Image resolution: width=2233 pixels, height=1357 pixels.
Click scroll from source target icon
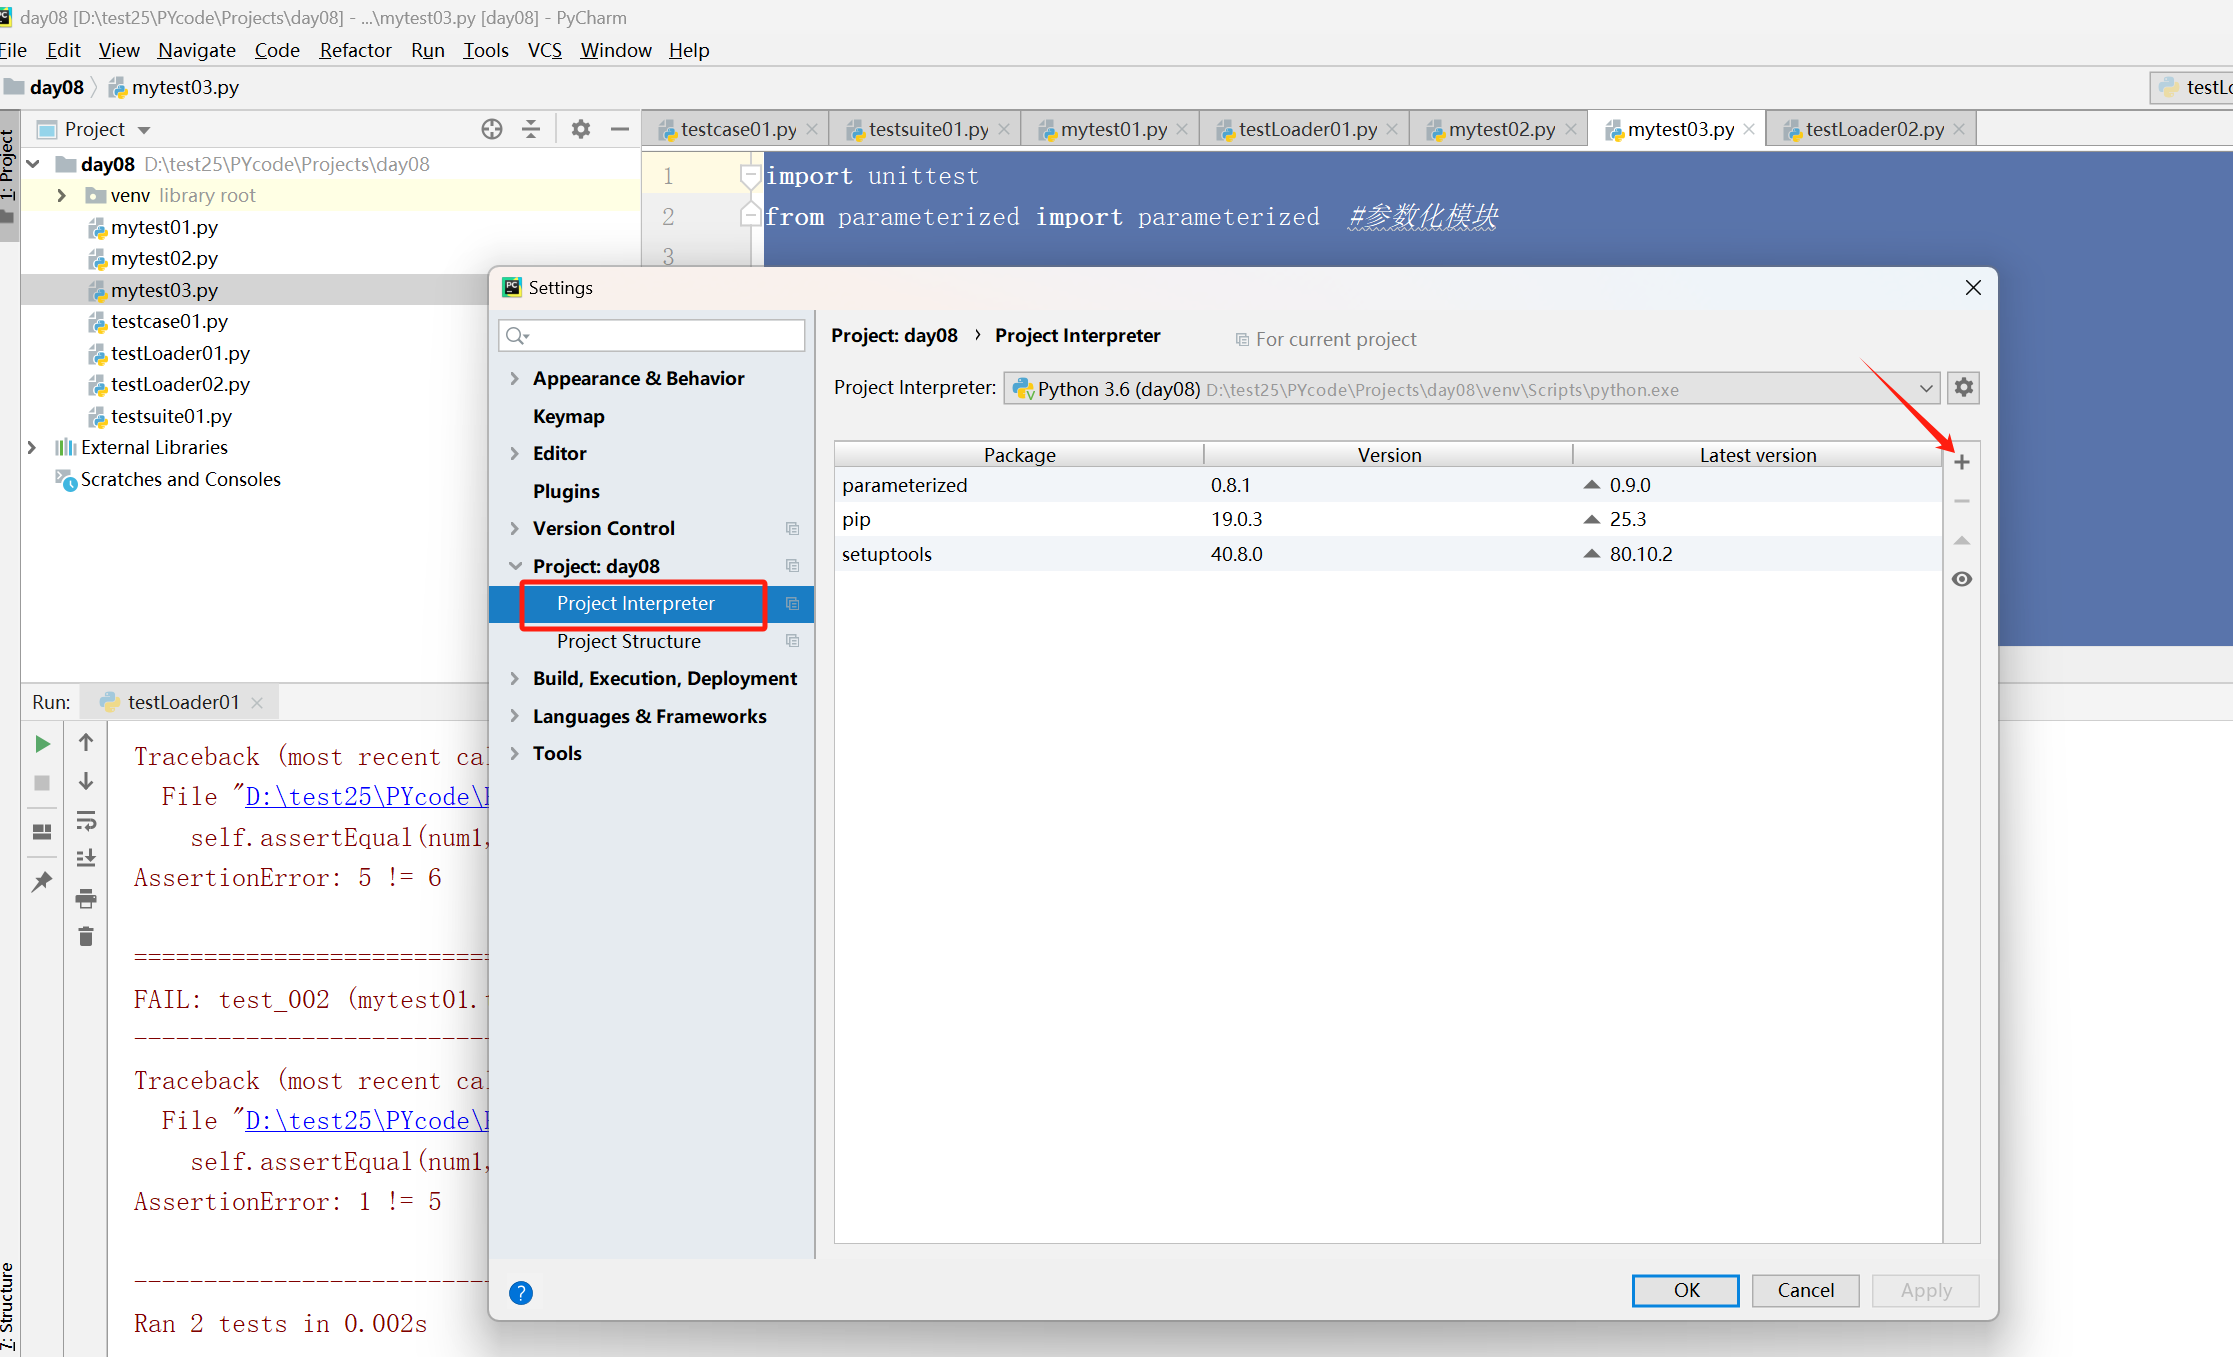point(491,129)
